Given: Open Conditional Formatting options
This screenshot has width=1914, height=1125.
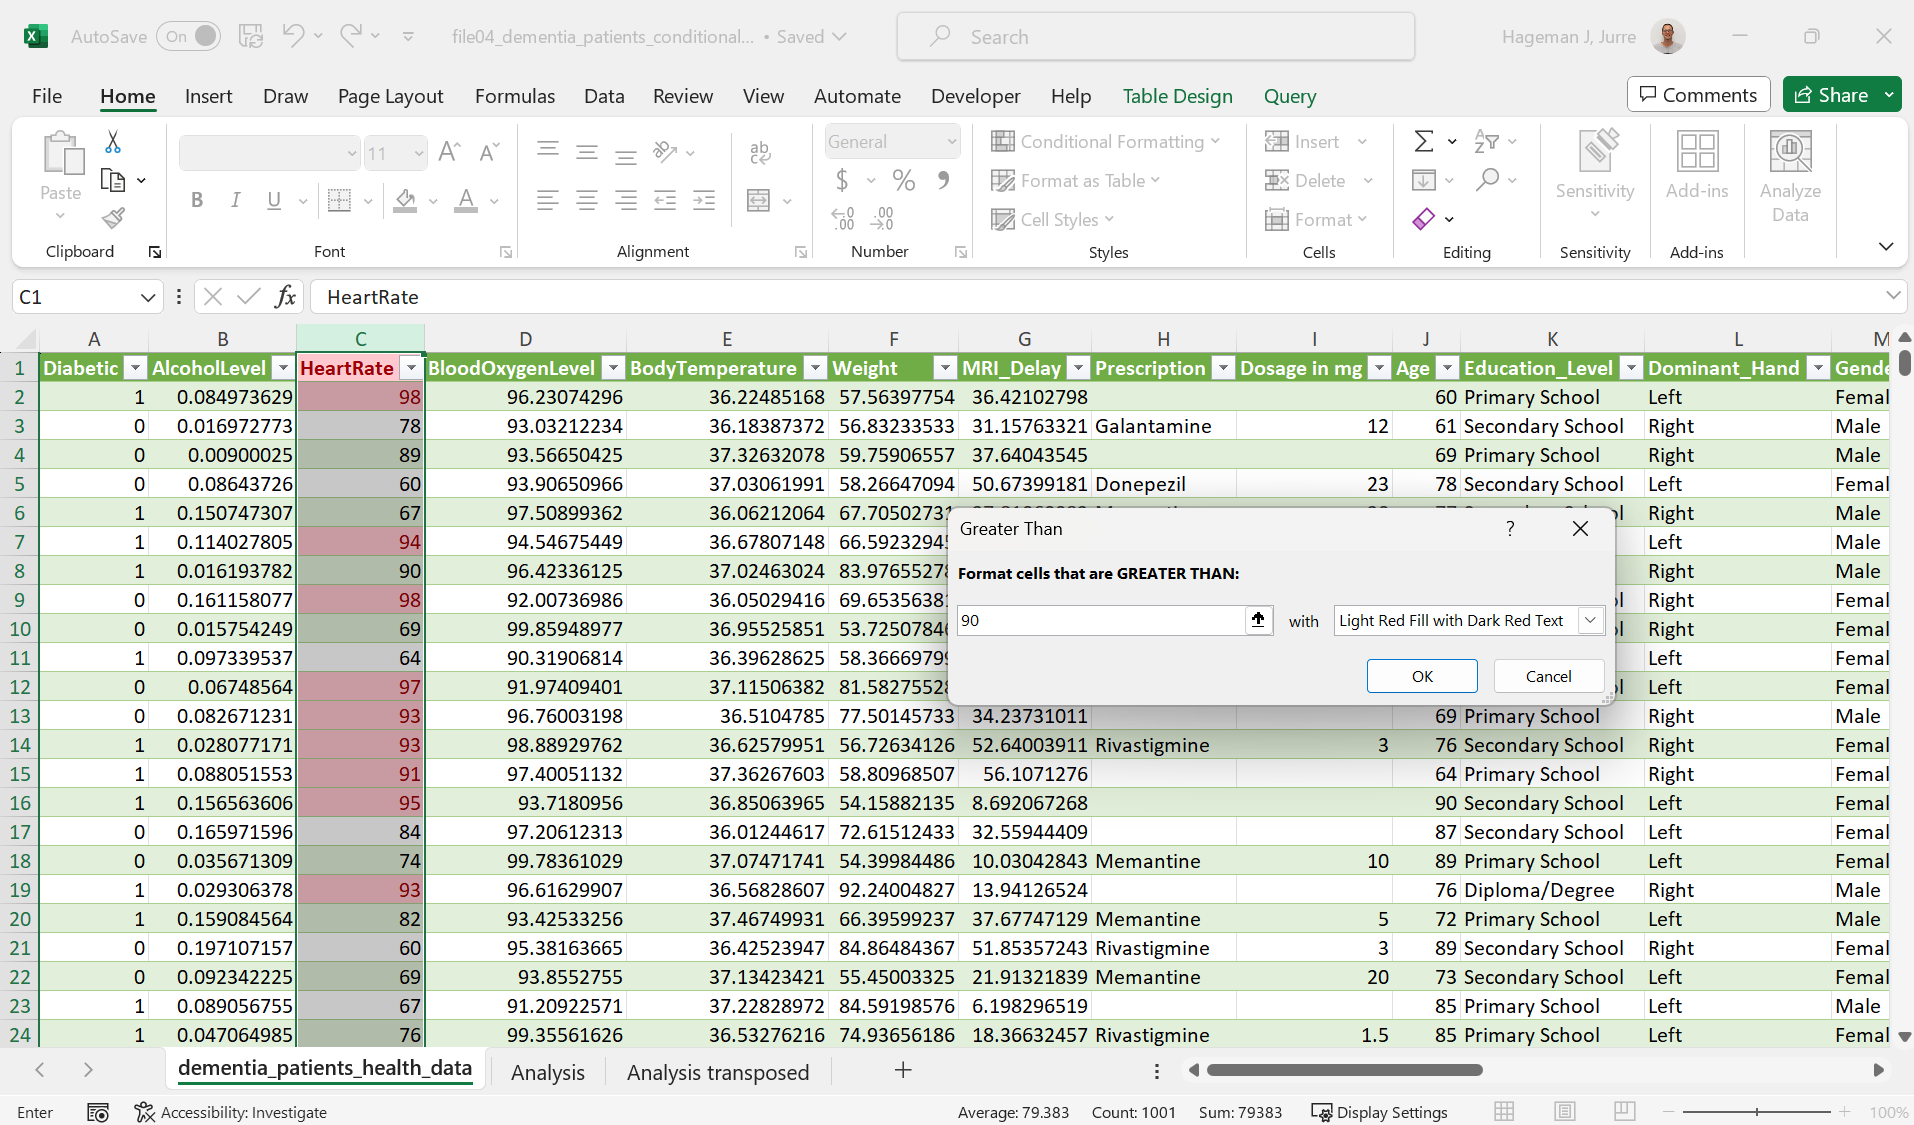Looking at the screenshot, I should pyautogui.click(x=1104, y=141).
